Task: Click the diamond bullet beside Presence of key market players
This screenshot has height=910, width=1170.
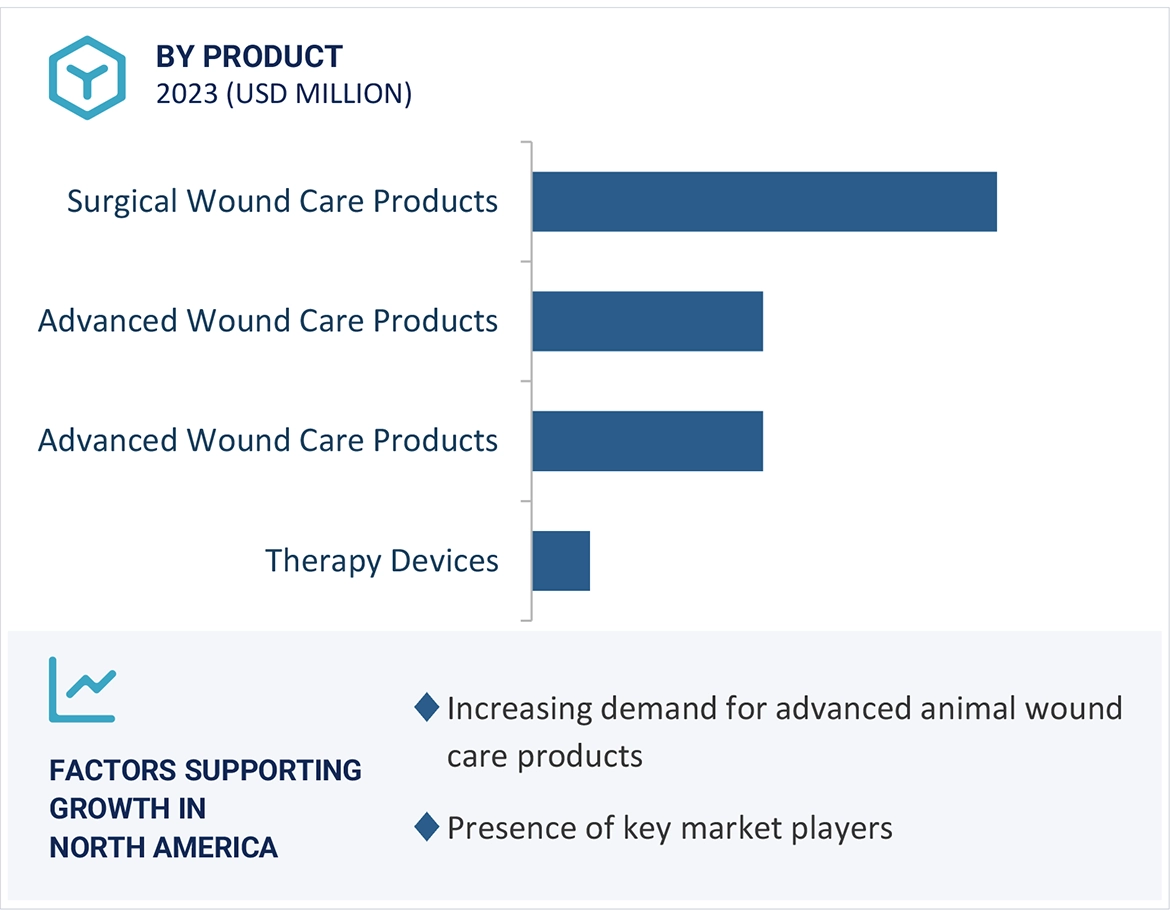Action: click(x=427, y=828)
